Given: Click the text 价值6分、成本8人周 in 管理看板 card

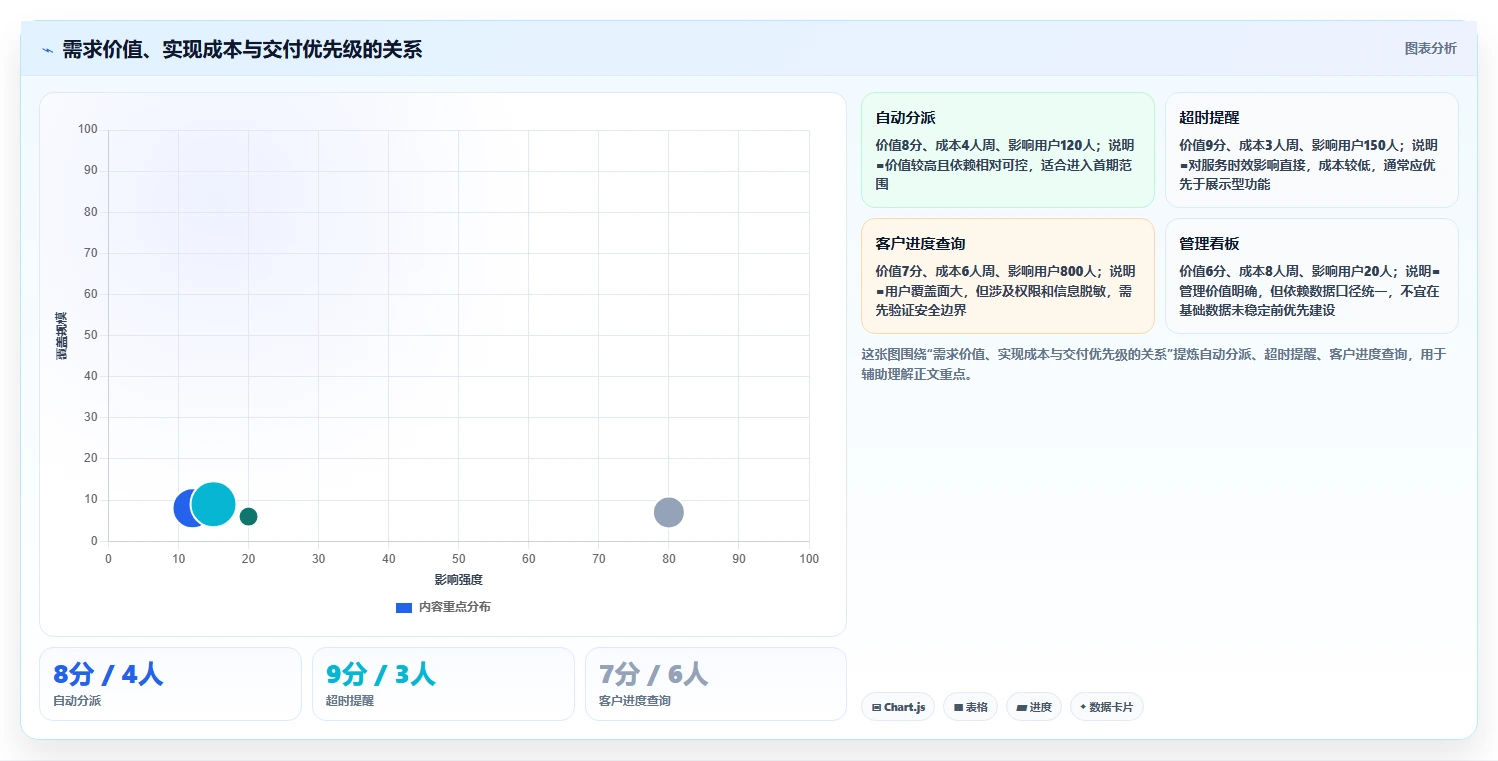Looking at the screenshot, I should click(1238, 271).
